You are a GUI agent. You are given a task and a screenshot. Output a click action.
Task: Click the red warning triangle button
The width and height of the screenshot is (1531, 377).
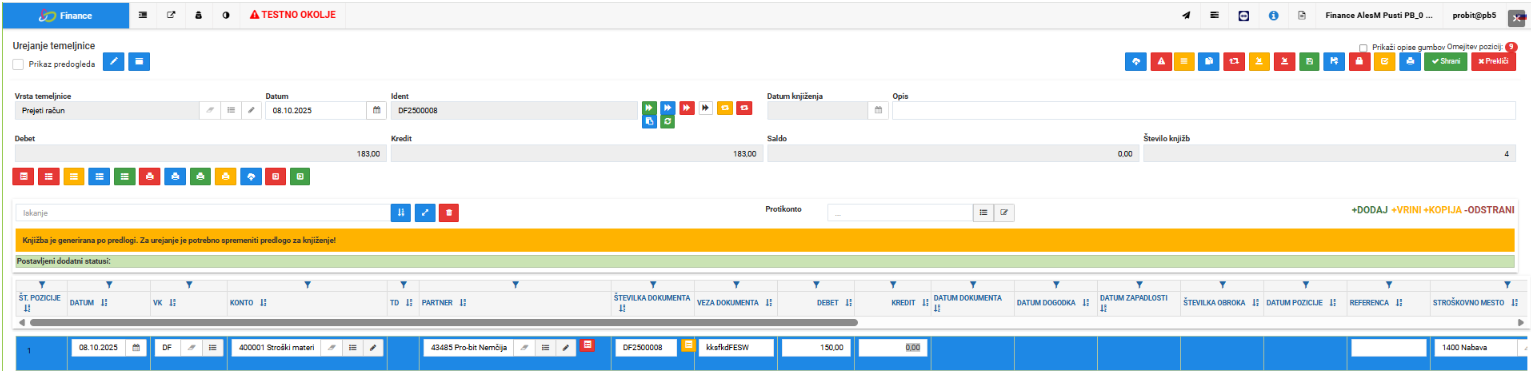(x=1162, y=61)
